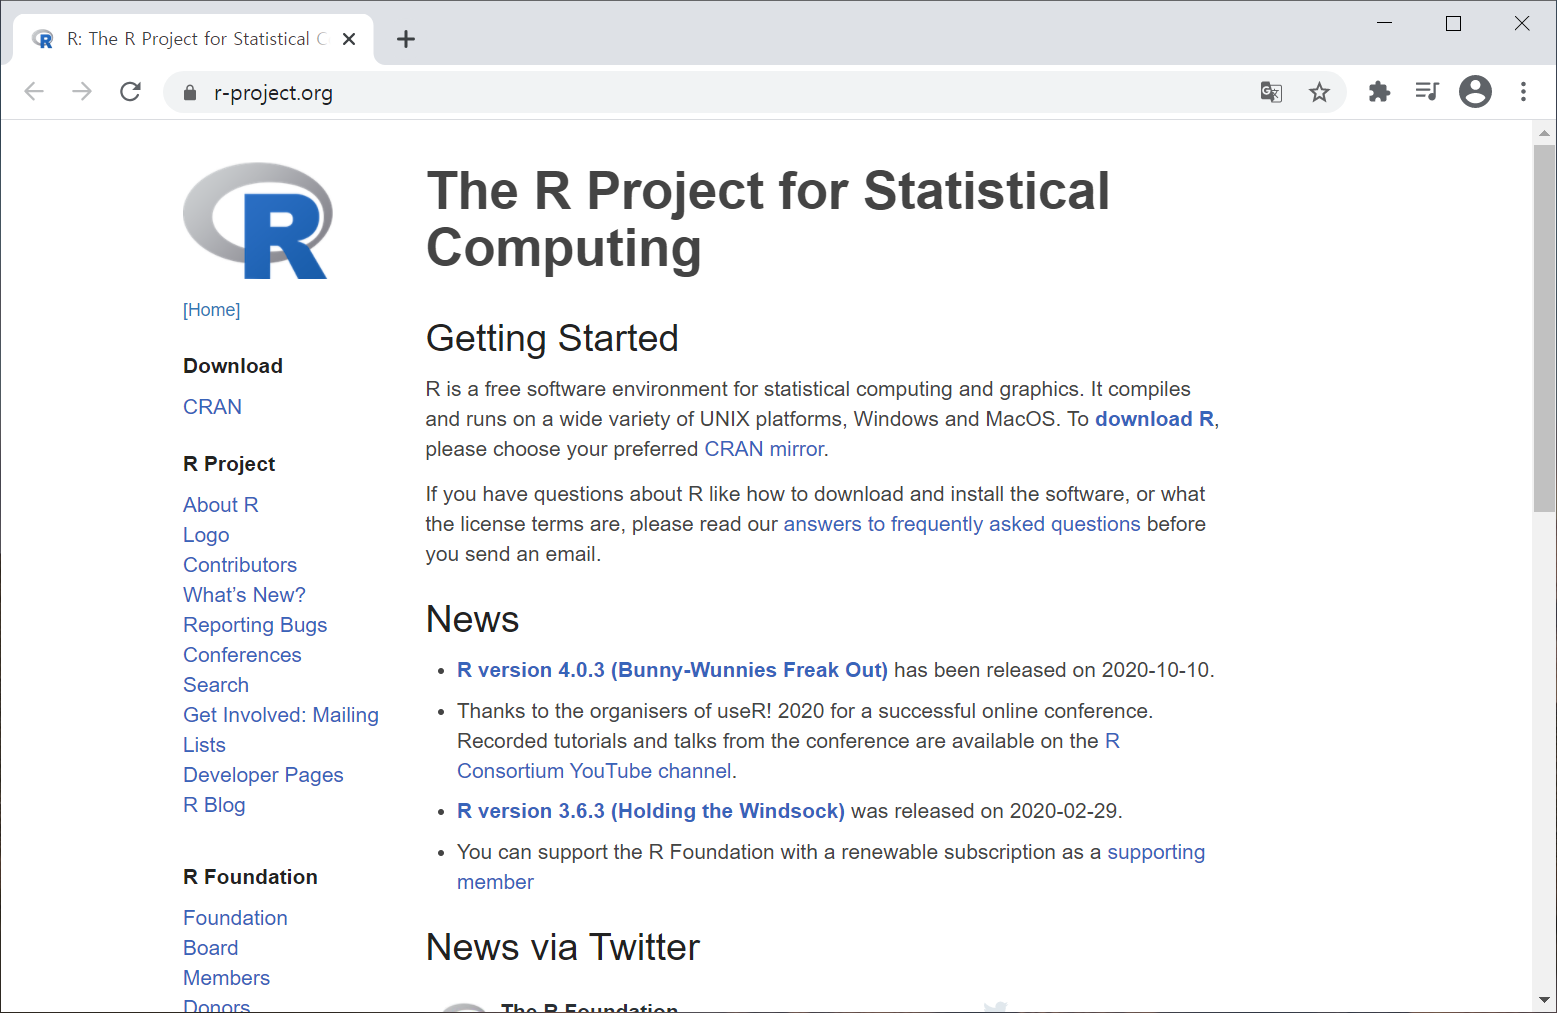Open the Search link in sidebar
Image resolution: width=1557 pixels, height=1013 pixels.
click(x=216, y=685)
